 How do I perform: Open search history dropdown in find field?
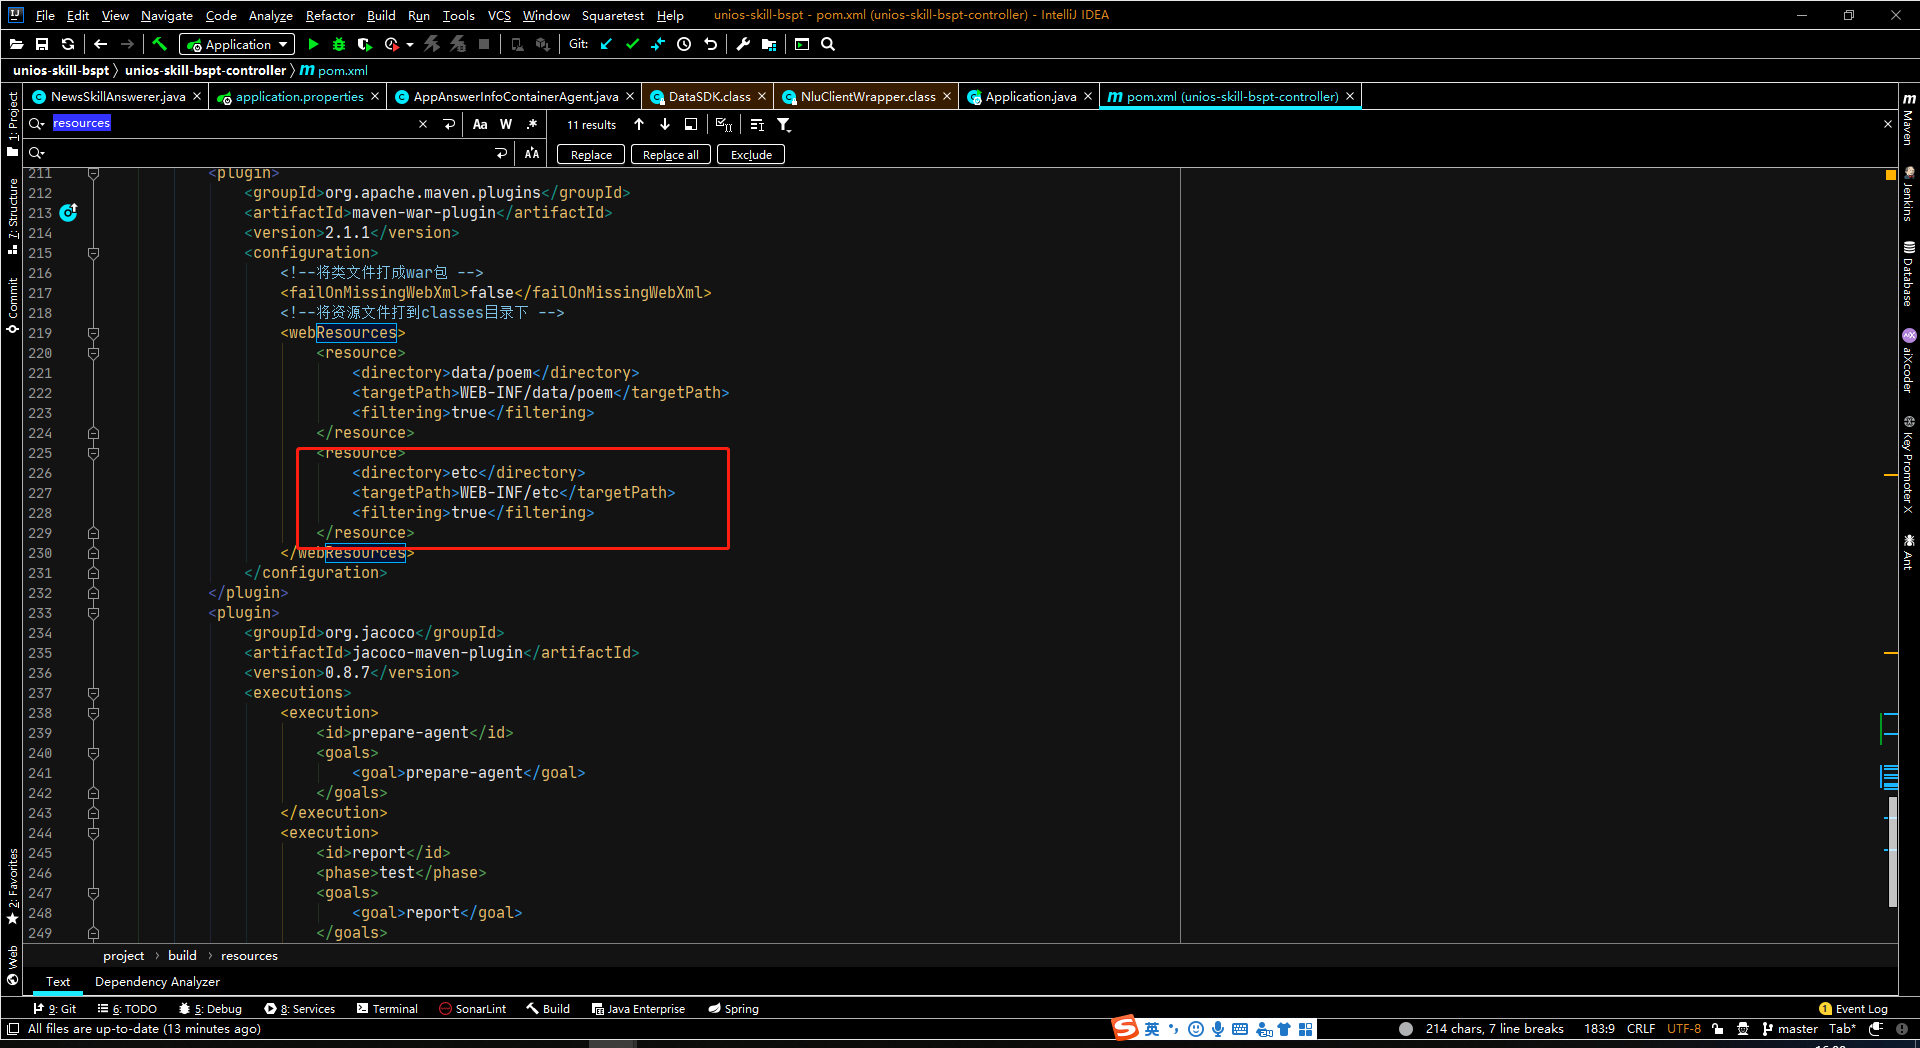coord(37,124)
